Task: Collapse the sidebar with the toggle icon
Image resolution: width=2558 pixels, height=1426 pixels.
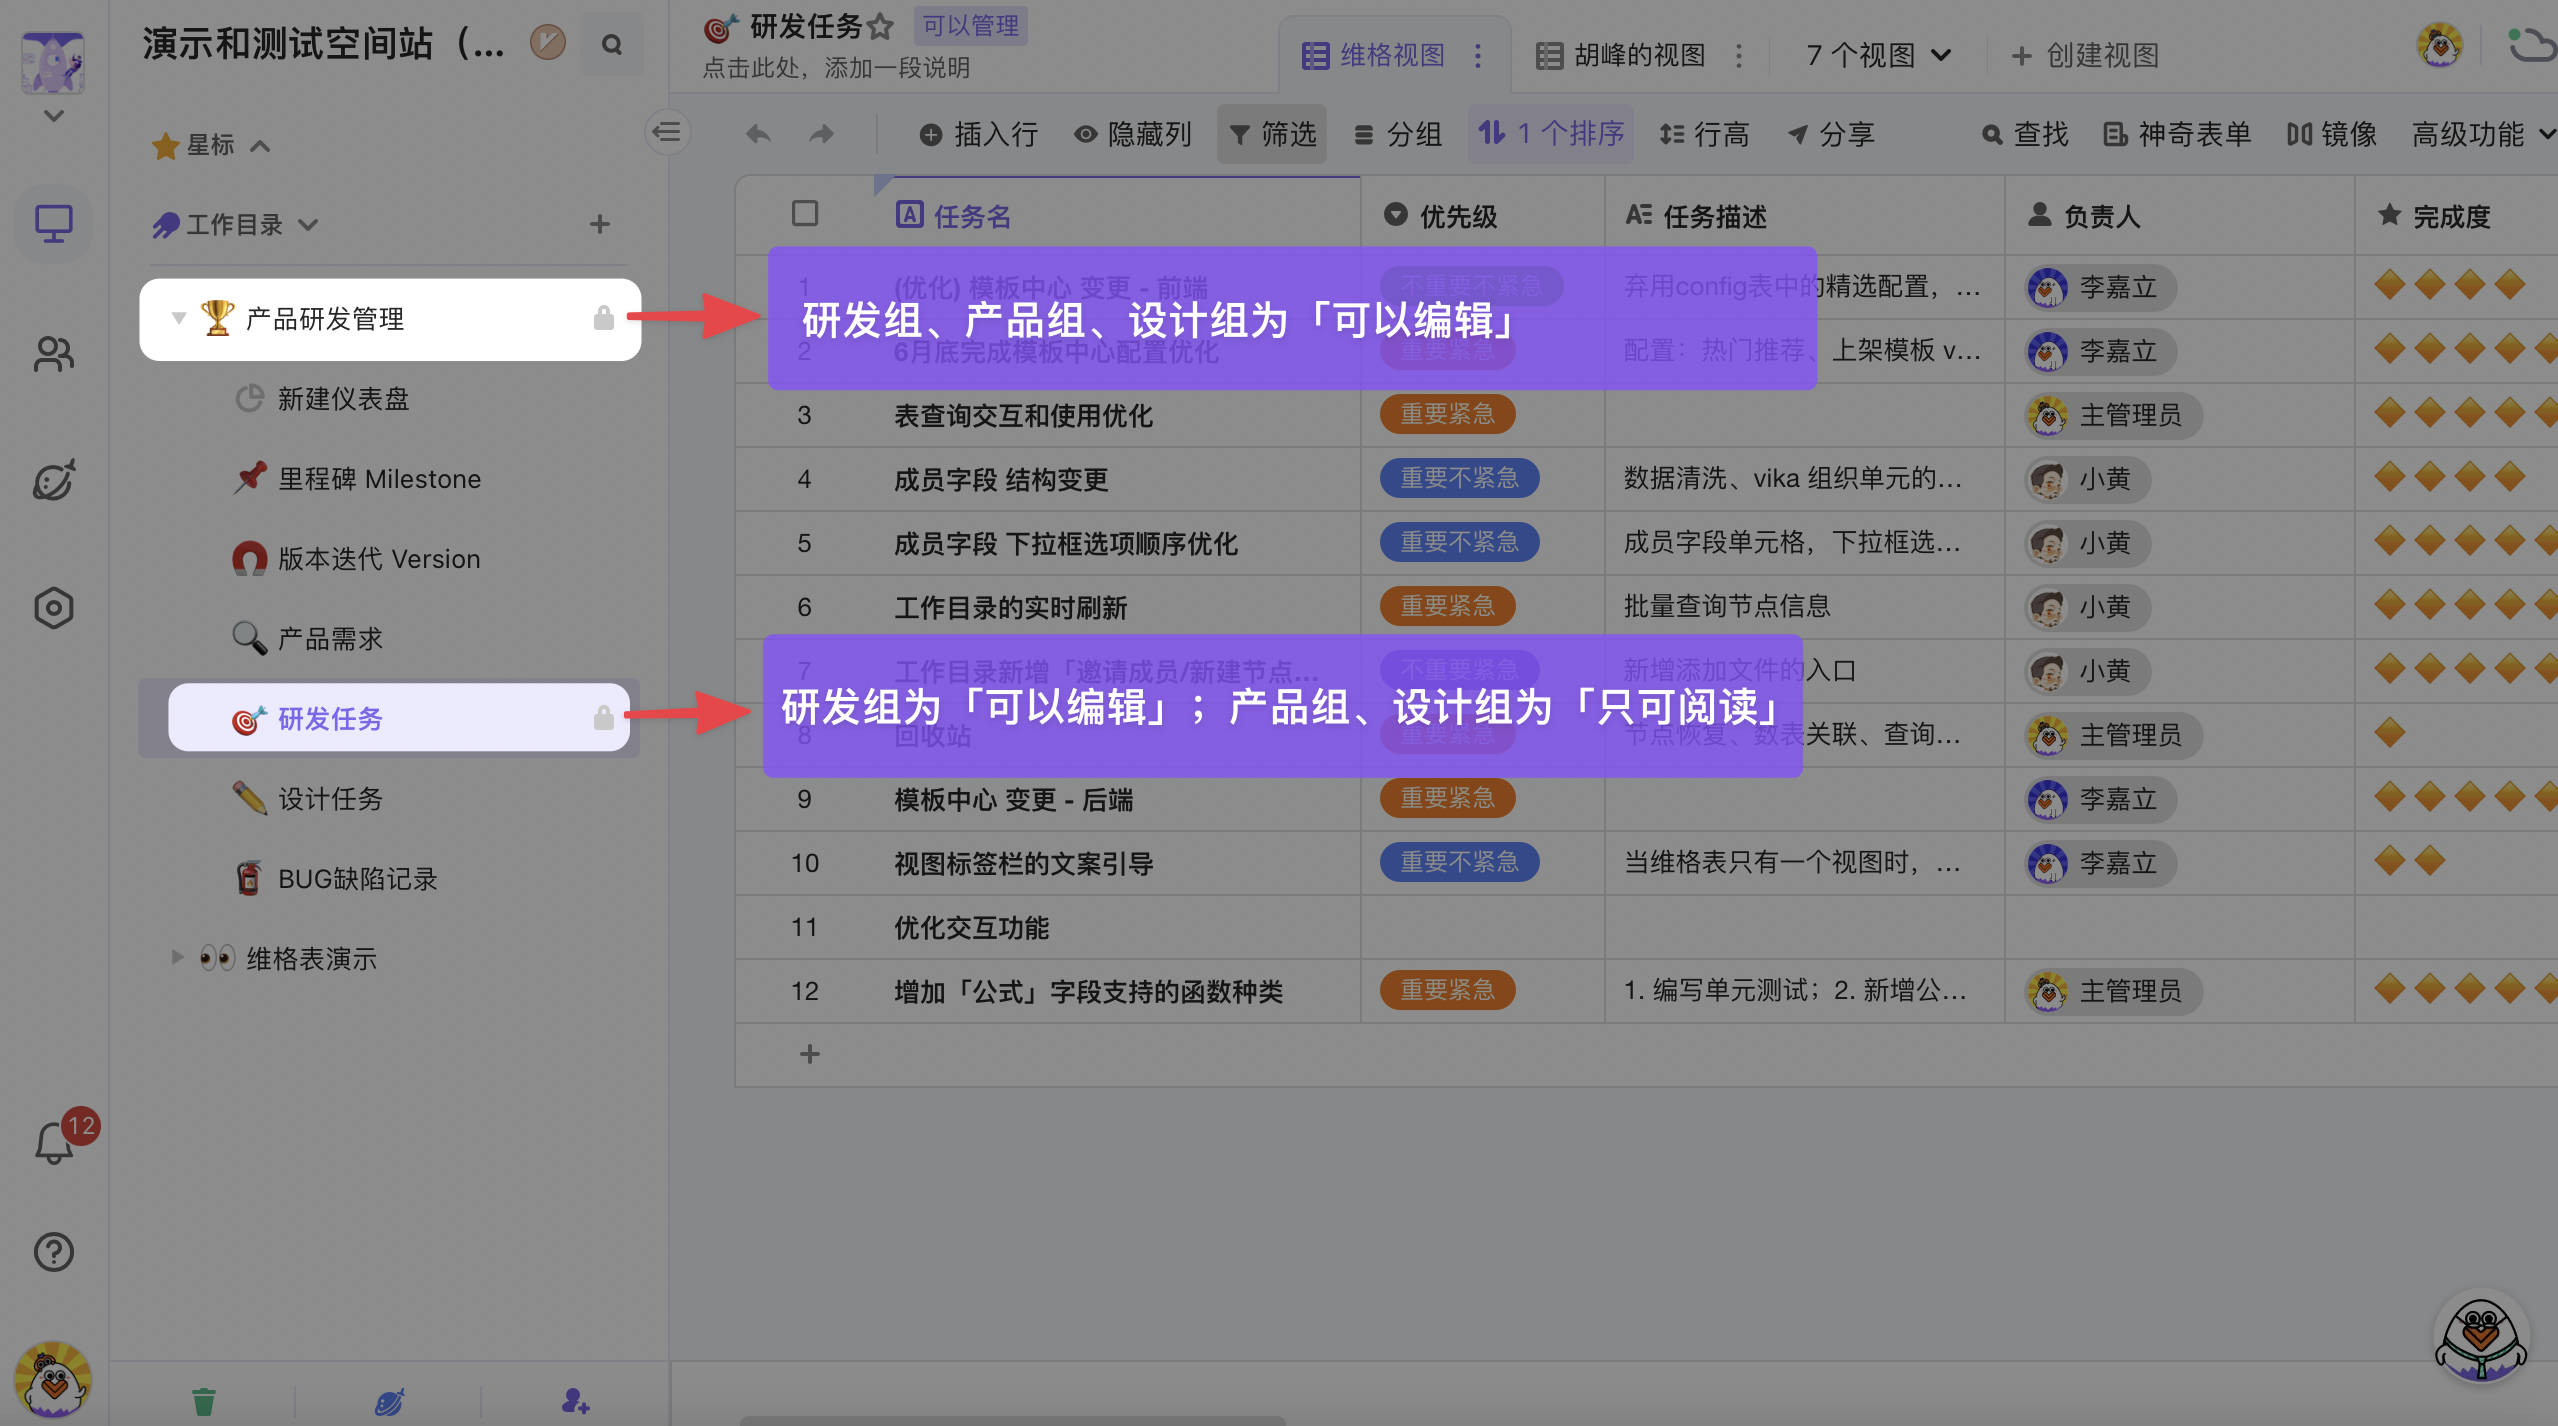Action: (x=667, y=132)
